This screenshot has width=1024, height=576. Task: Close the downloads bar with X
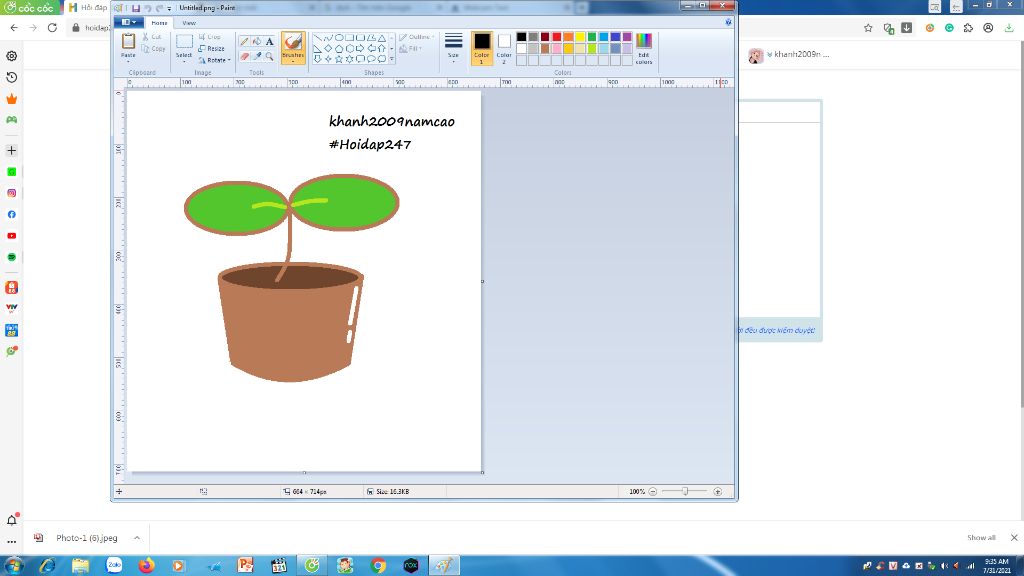point(1014,537)
